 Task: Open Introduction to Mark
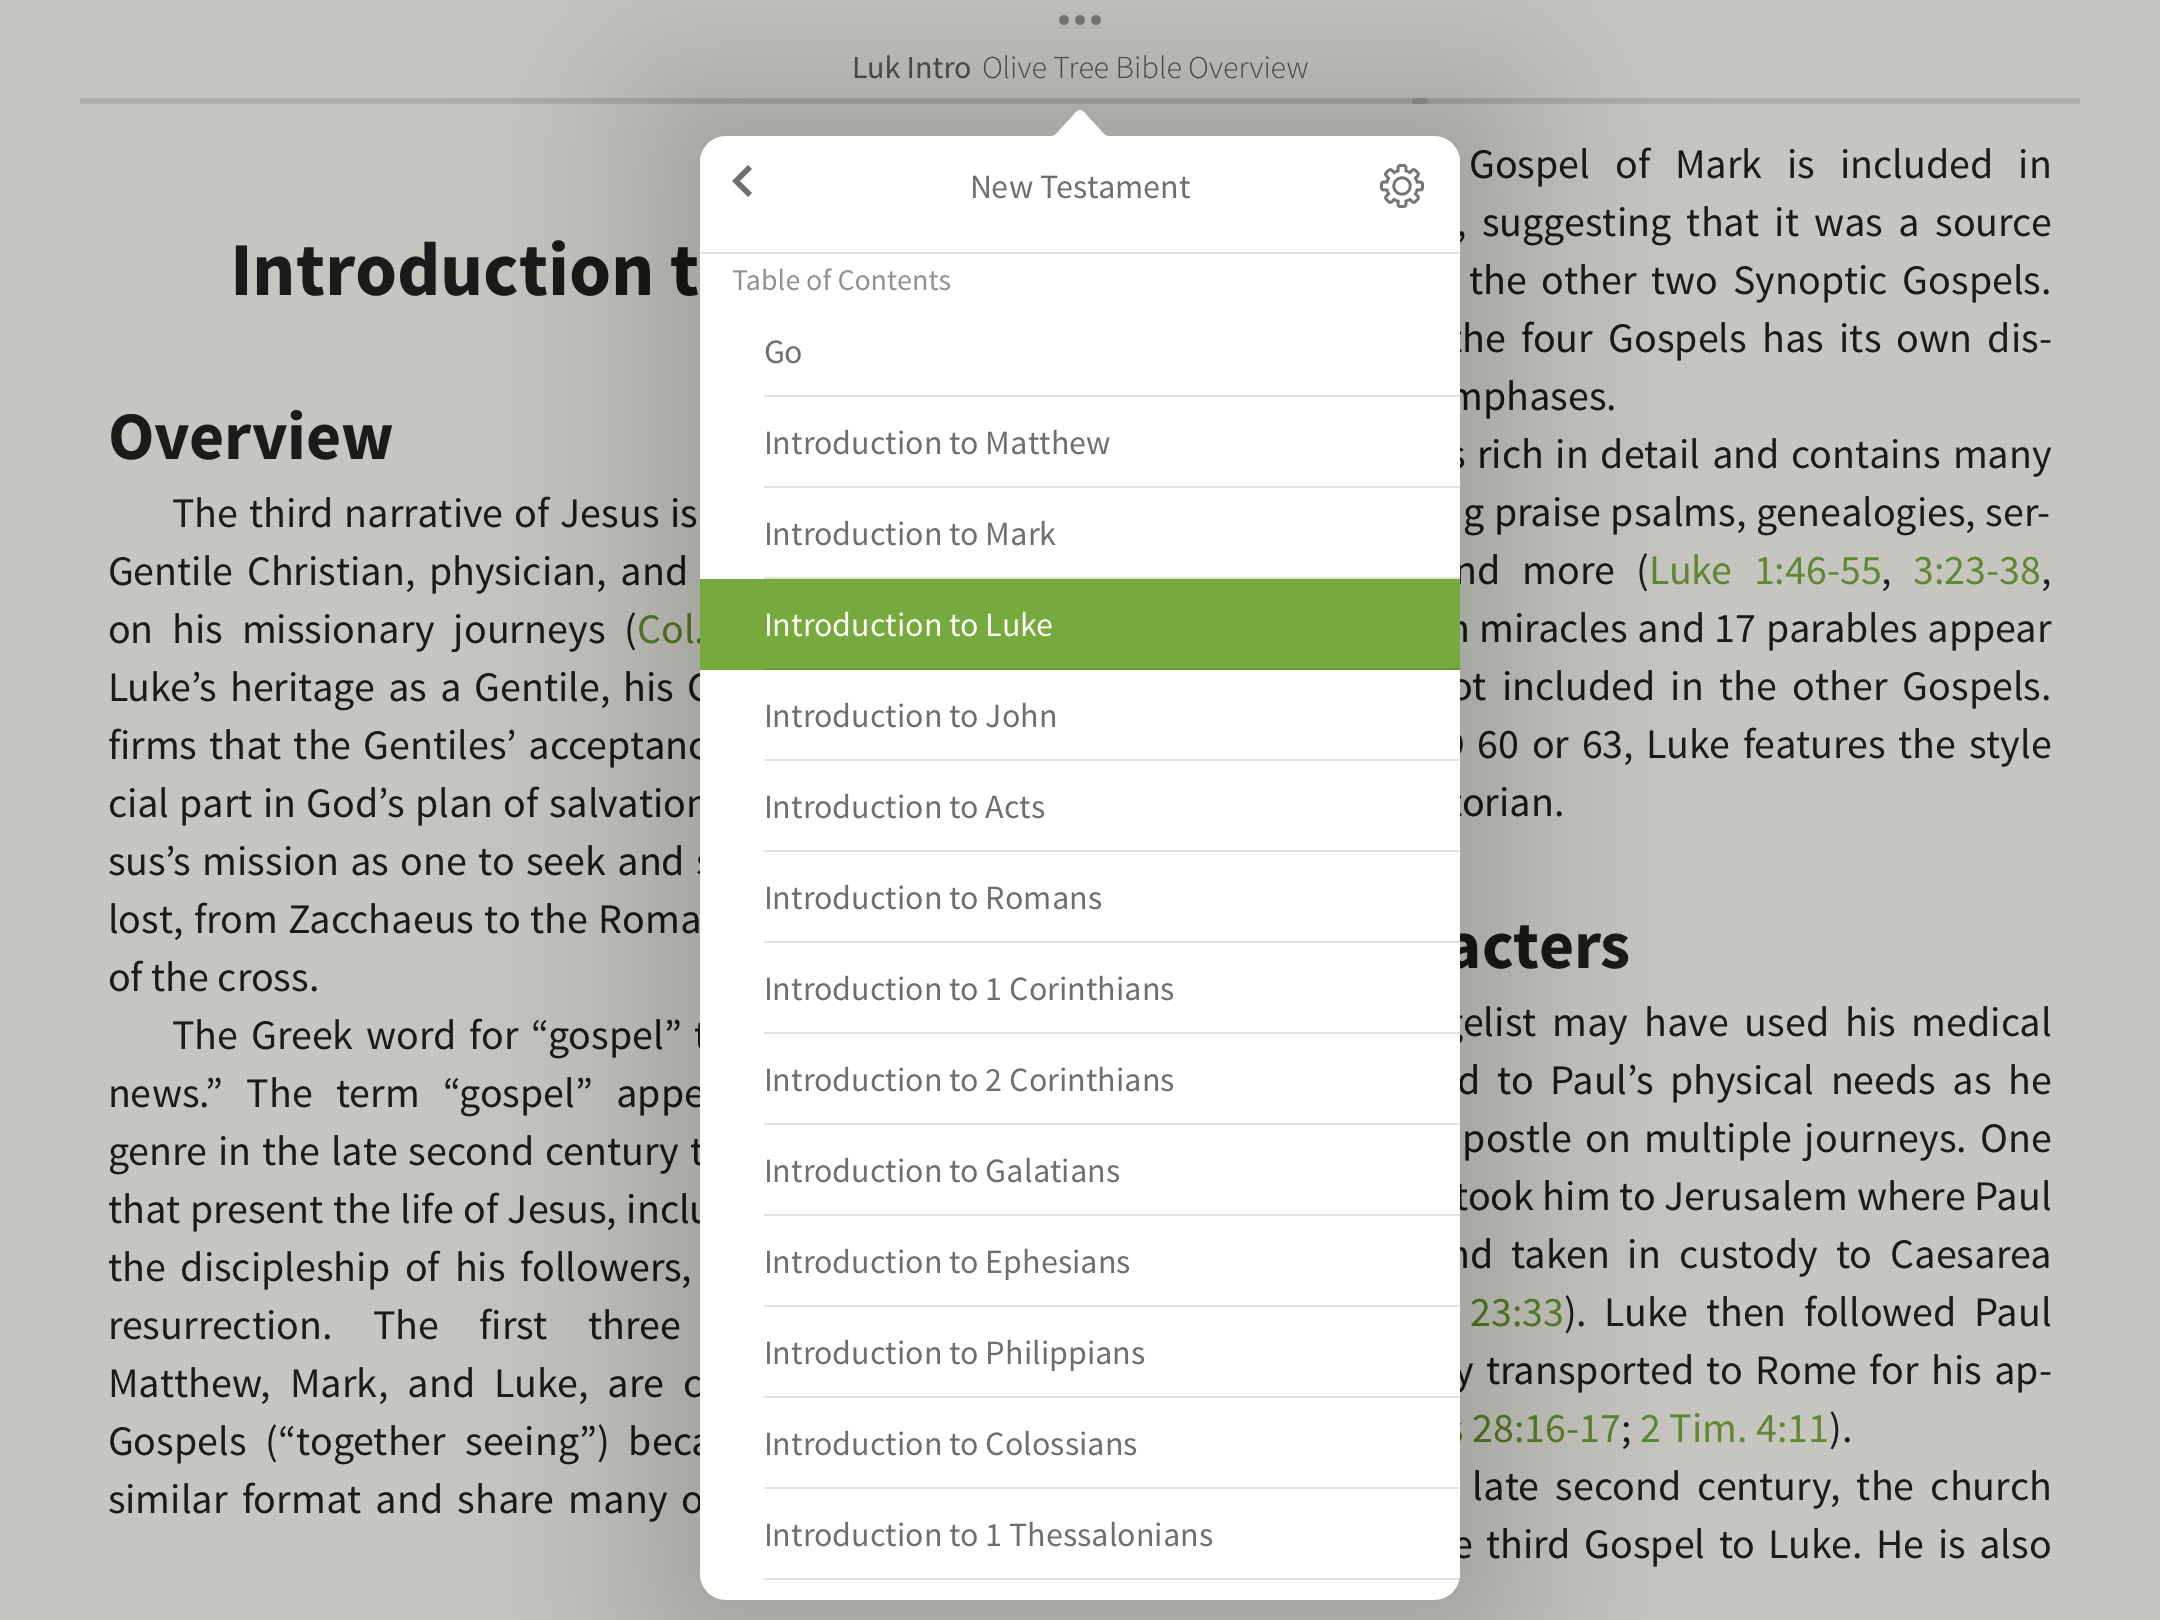point(909,534)
